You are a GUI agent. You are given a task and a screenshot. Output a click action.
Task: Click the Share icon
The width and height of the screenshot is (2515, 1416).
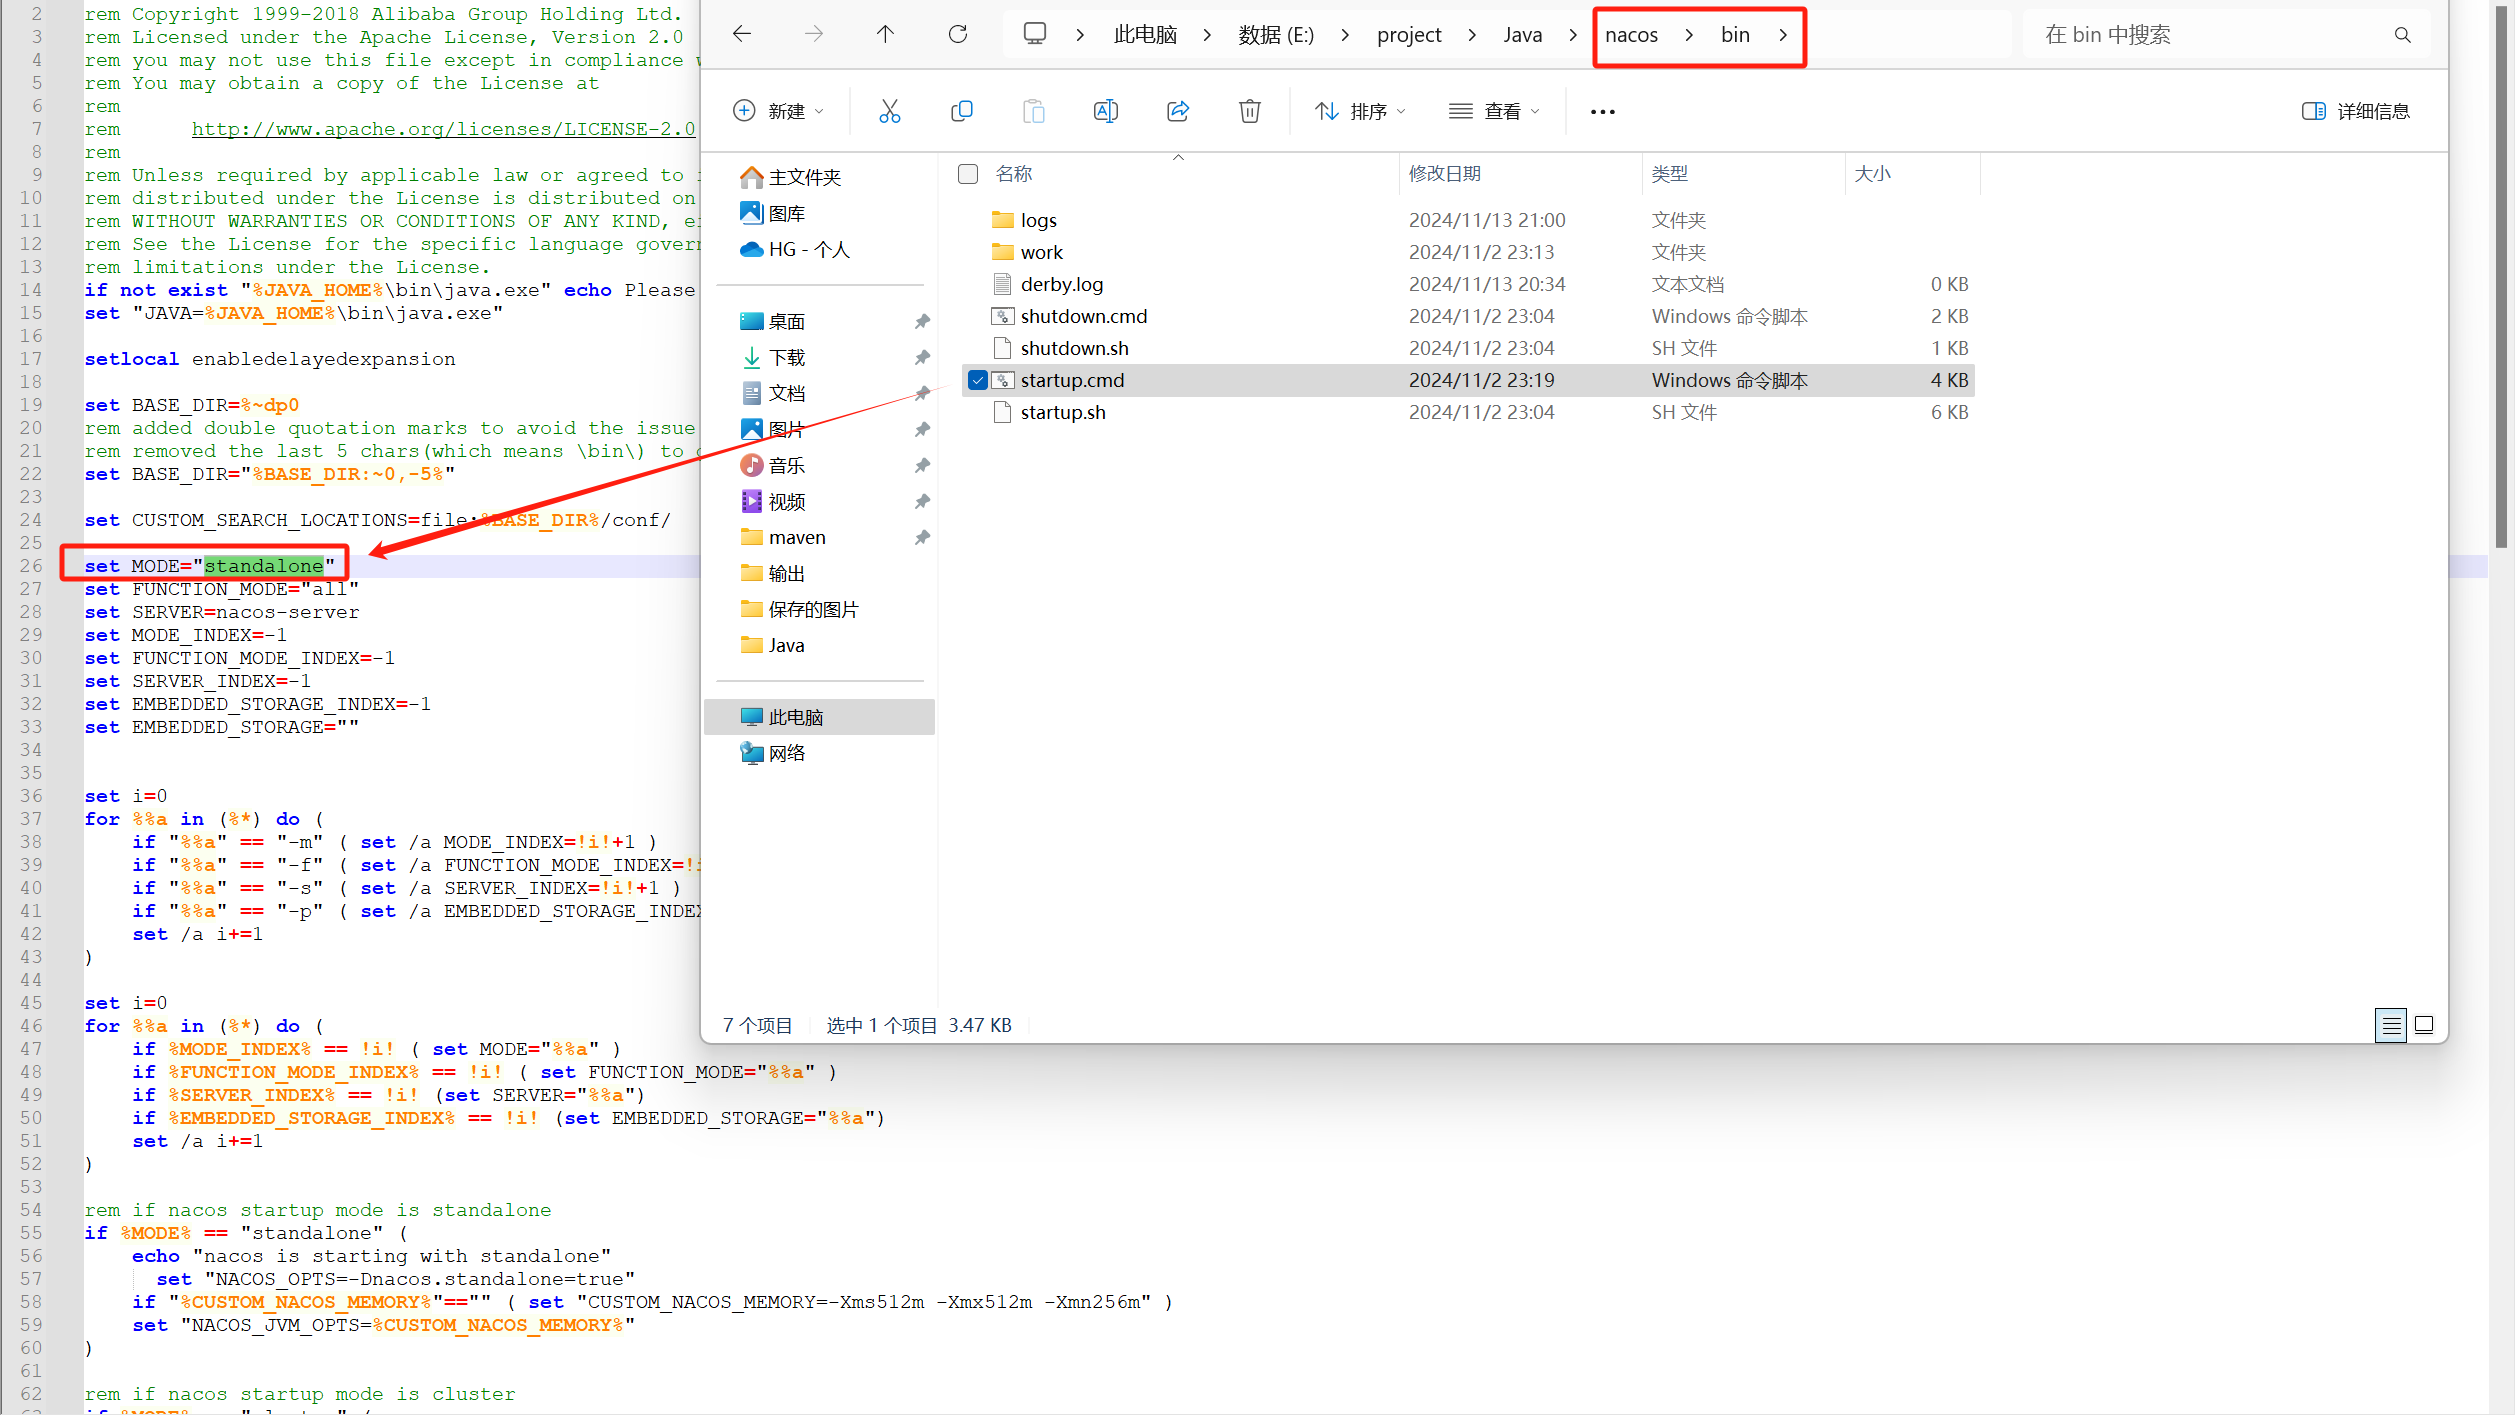click(x=1178, y=111)
